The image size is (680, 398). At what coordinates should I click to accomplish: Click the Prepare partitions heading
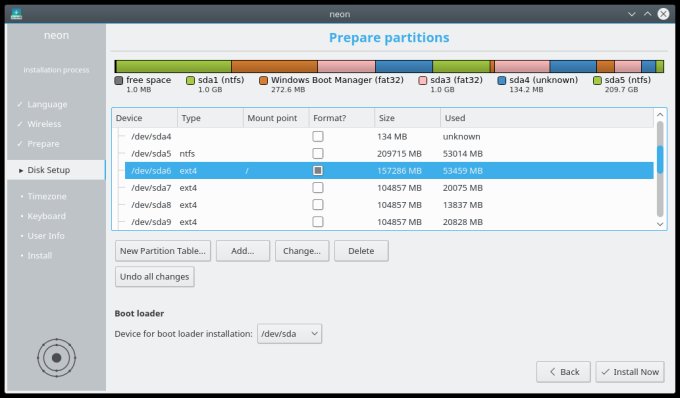click(x=389, y=38)
